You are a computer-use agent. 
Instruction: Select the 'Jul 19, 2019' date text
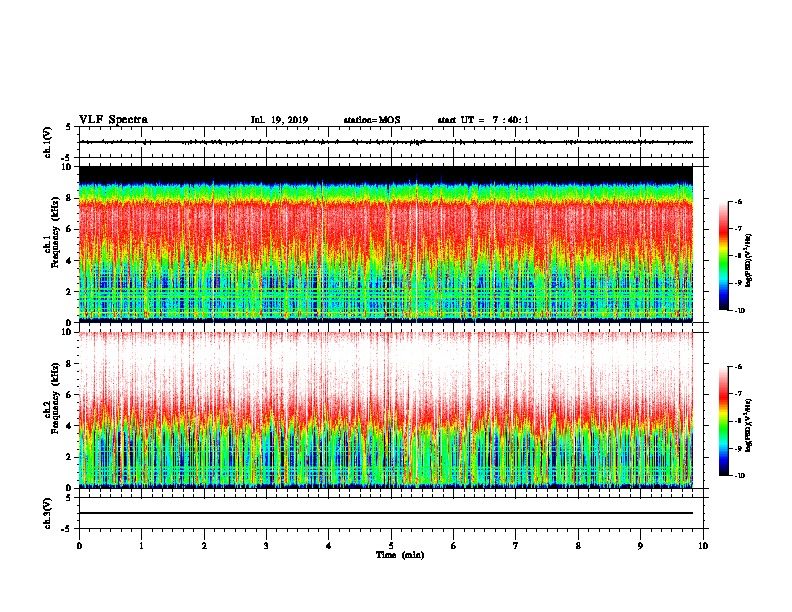(x=279, y=120)
